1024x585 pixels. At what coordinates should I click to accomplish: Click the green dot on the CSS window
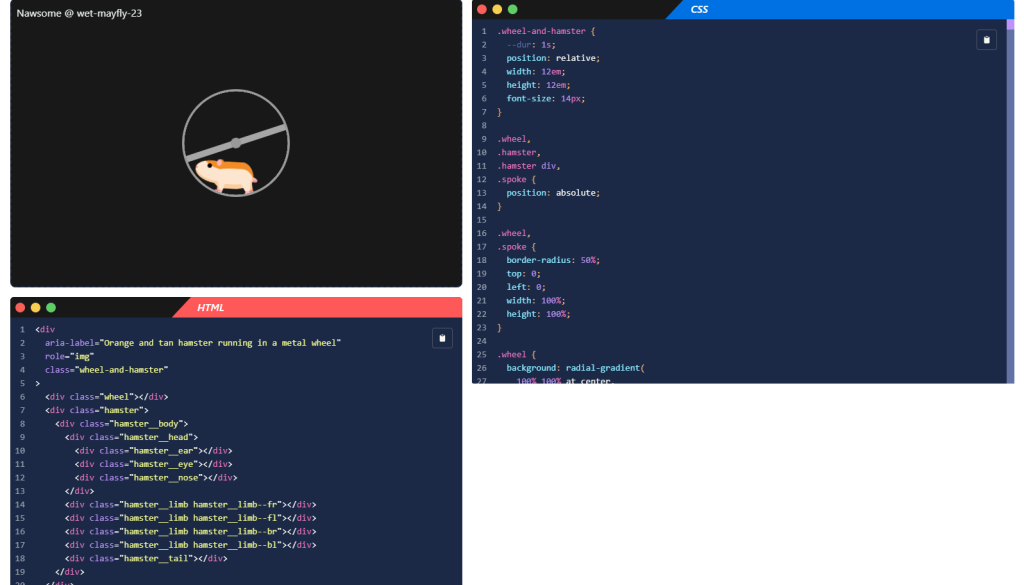(x=513, y=9)
